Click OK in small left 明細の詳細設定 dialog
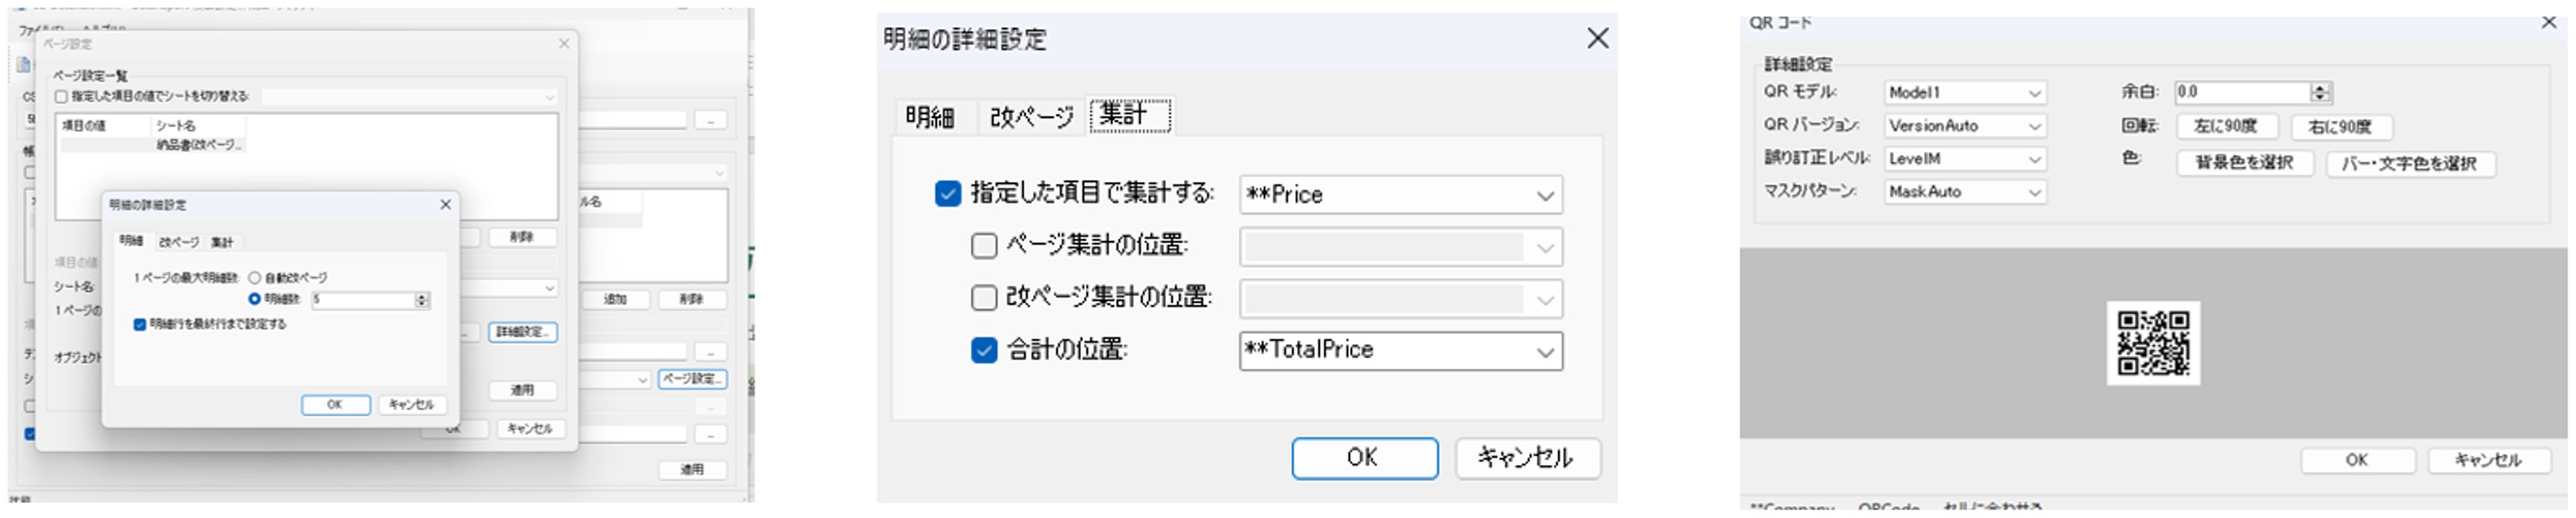Viewport: 2576px width, 518px height. pos(336,405)
